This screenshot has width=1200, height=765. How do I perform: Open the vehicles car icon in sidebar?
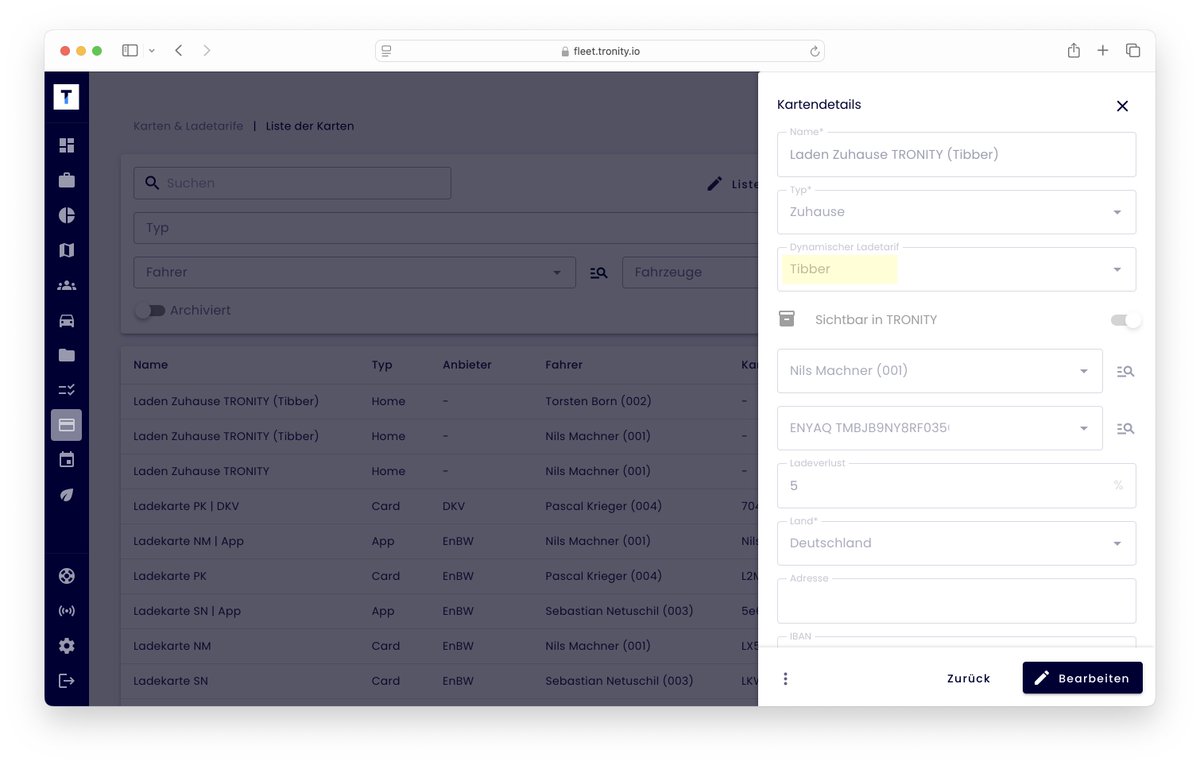tap(66, 320)
